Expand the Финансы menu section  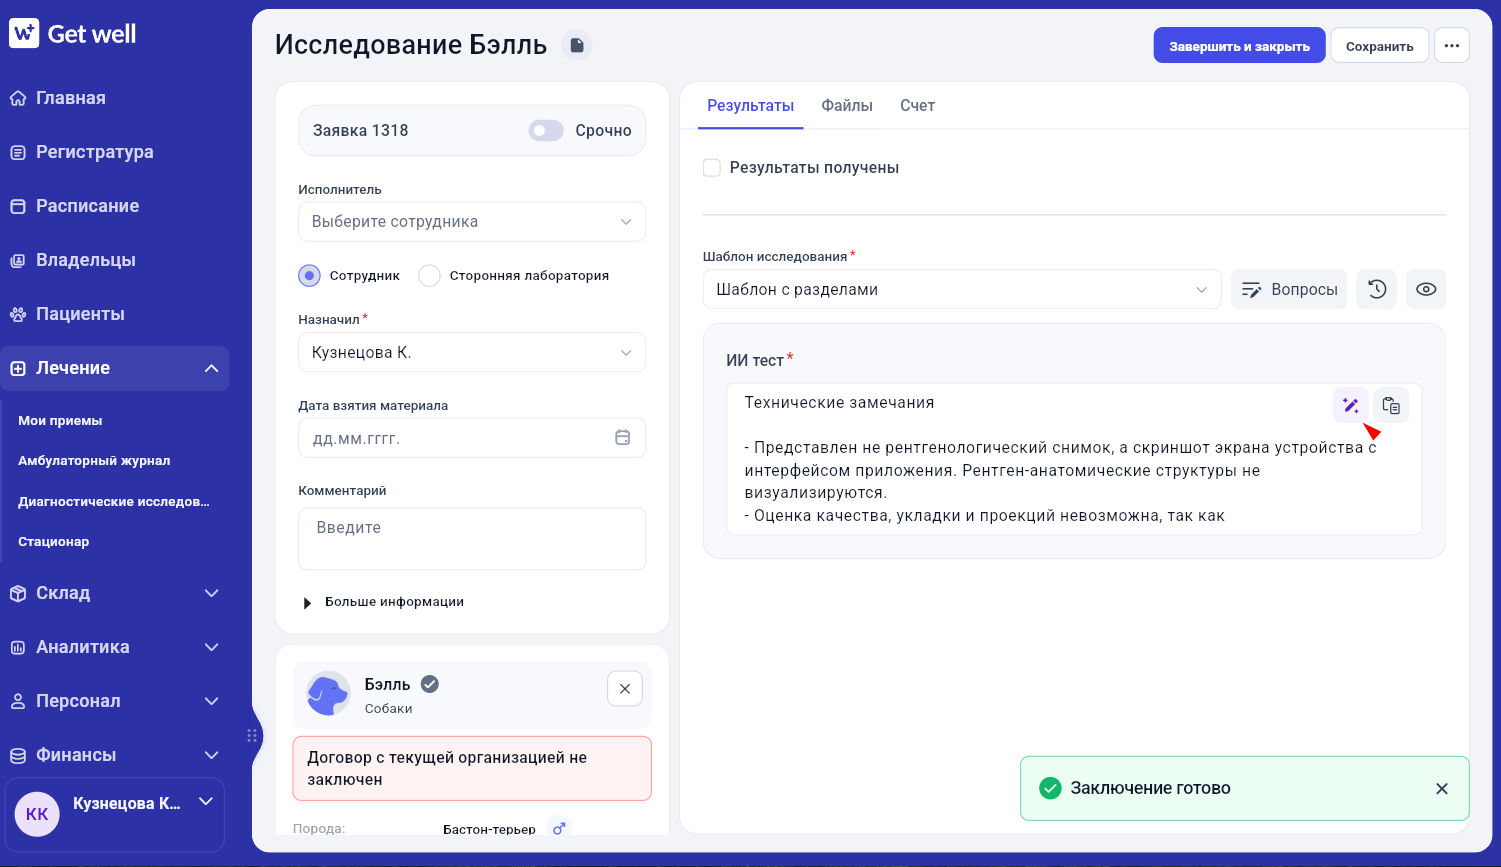coord(115,755)
